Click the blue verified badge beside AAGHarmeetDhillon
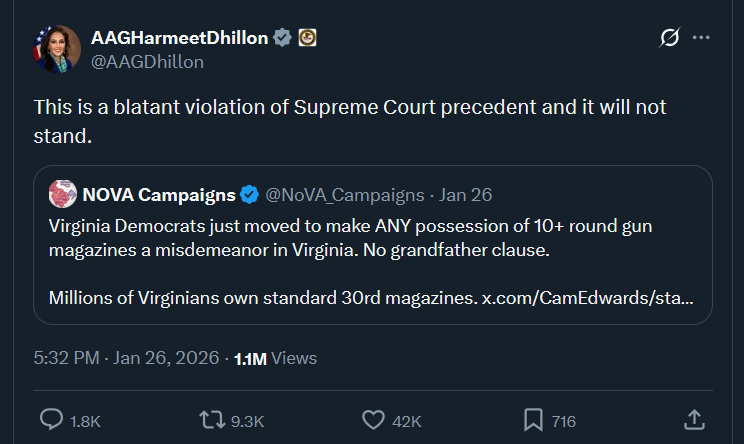 tap(284, 38)
